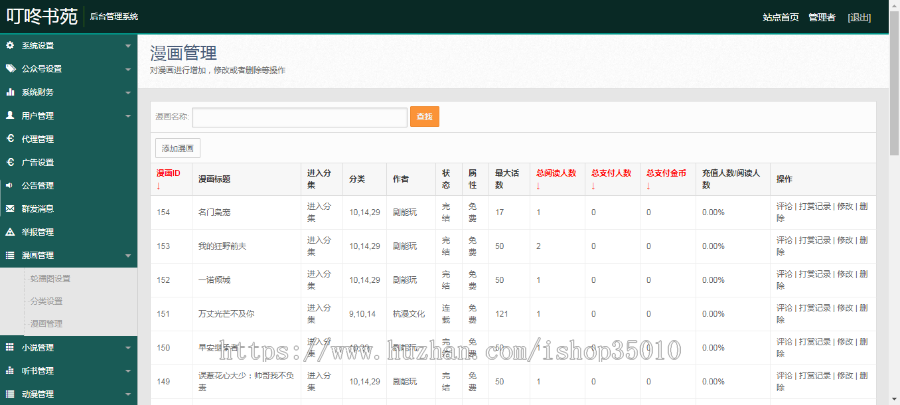Click the grid icon beside 小说管理
Viewport: 900px width, 405px height.
click(10, 347)
